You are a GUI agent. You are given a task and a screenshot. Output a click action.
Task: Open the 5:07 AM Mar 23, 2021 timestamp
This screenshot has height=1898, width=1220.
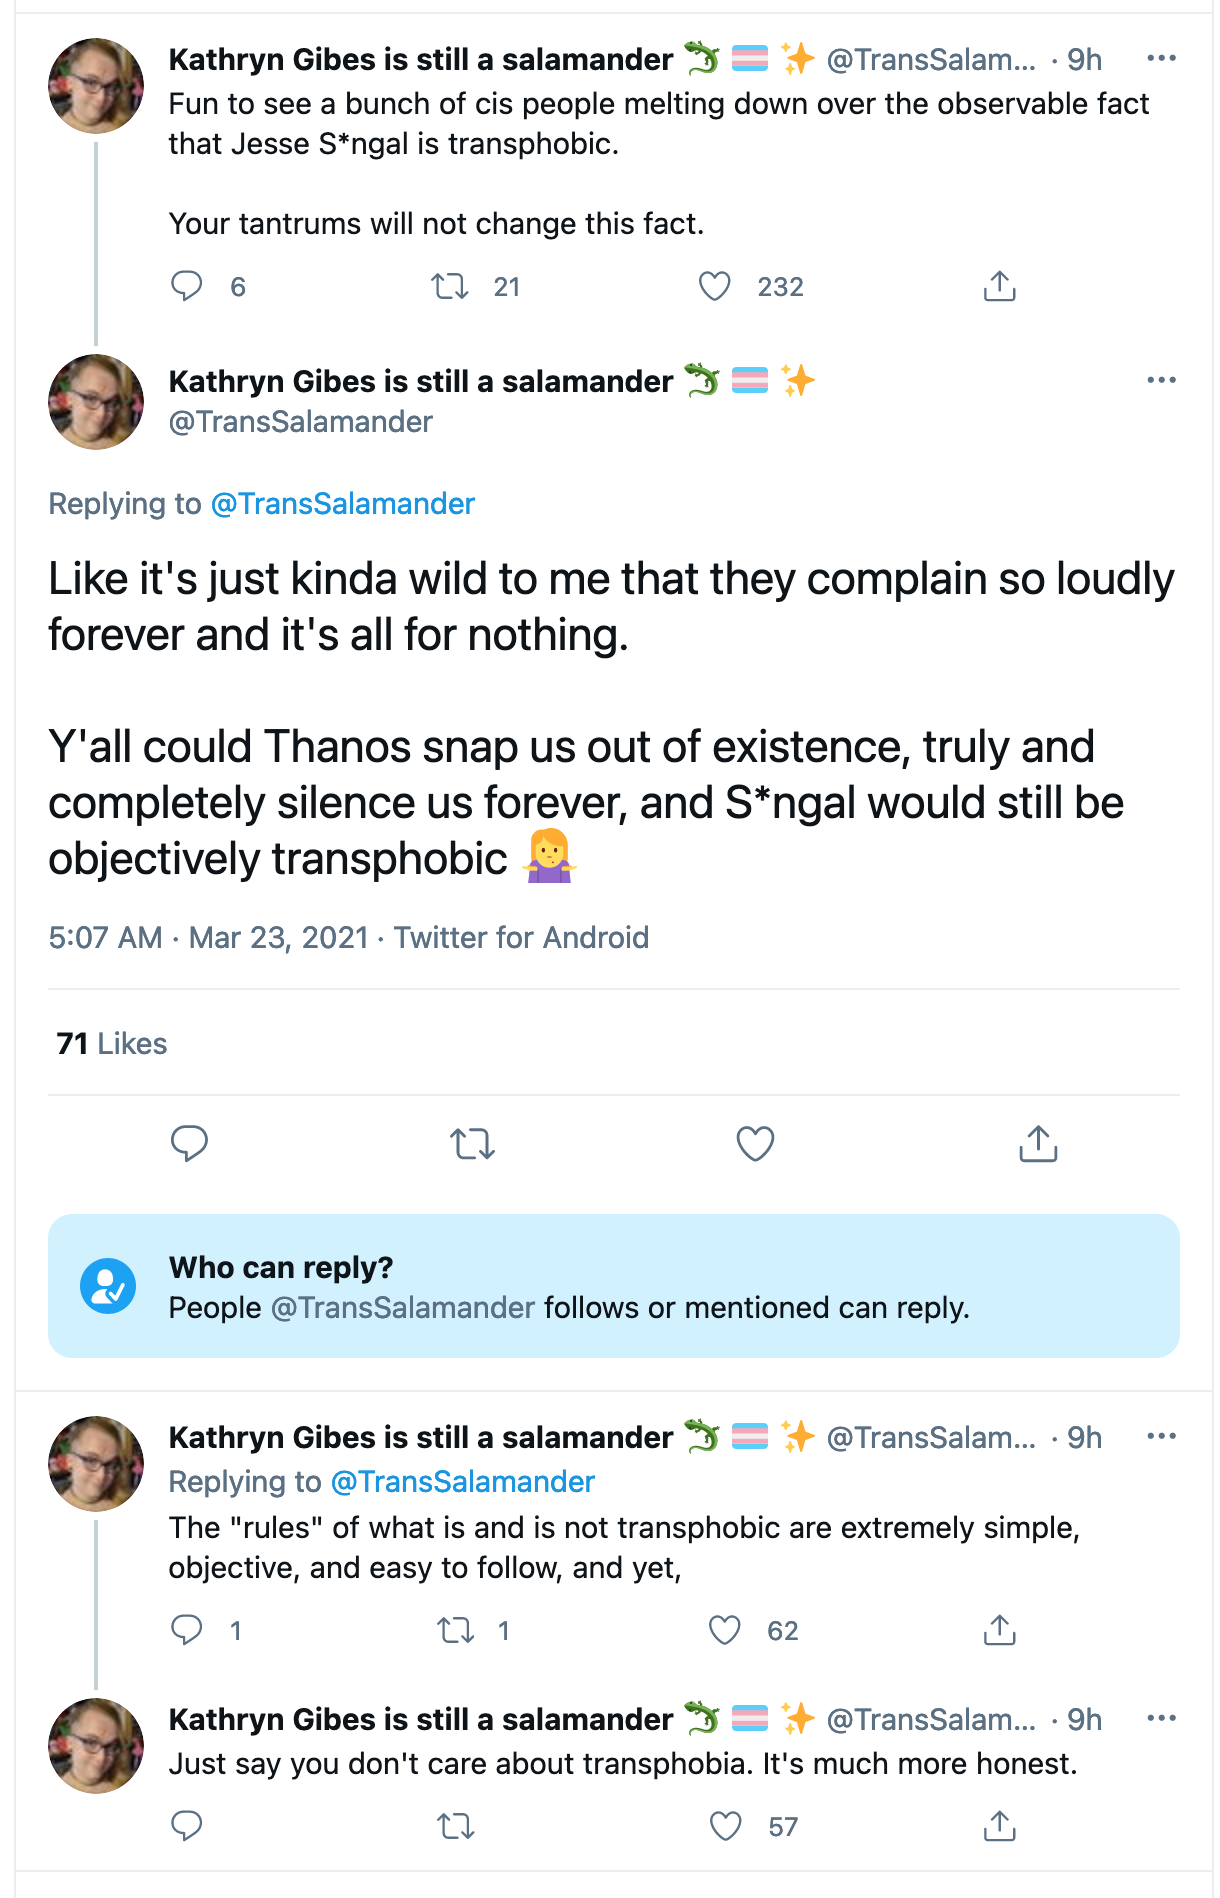click(x=209, y=937)
